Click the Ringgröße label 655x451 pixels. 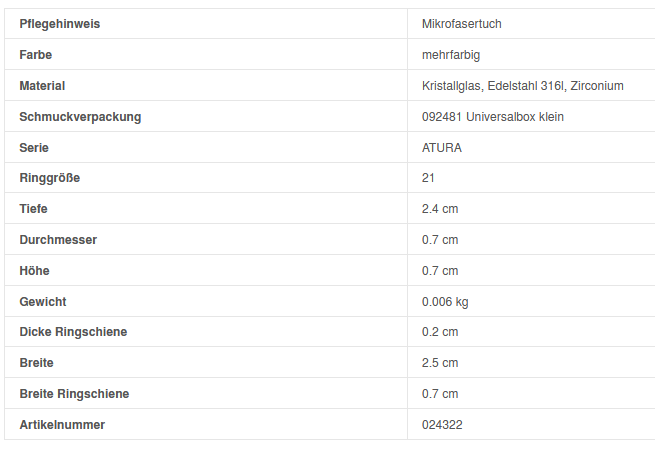click(x=50, y=178)
